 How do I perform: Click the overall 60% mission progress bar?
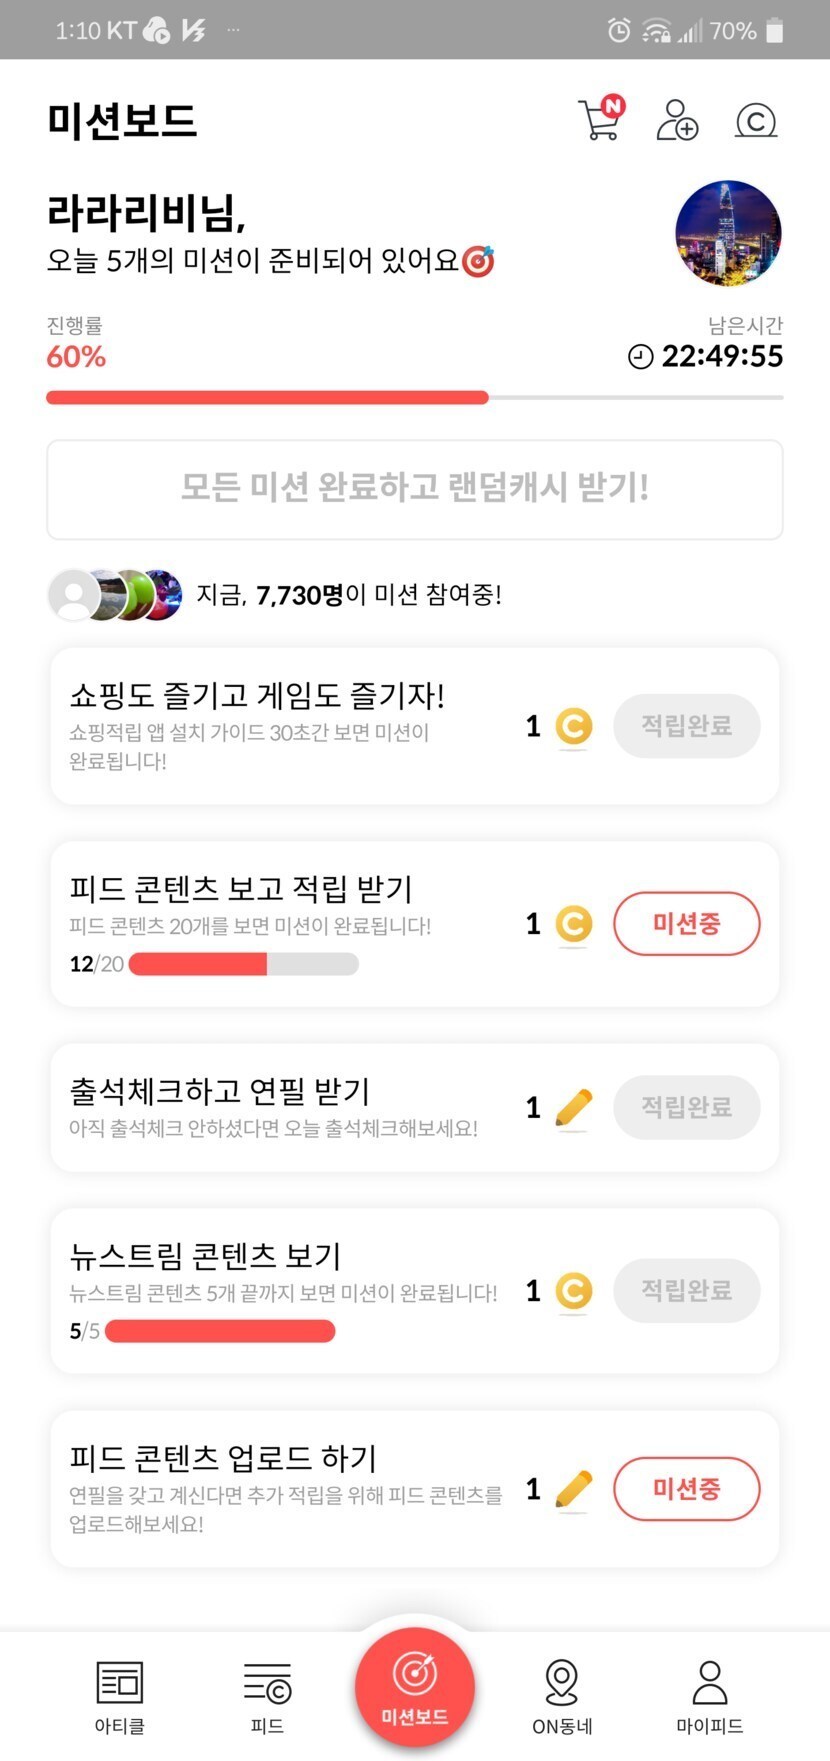click(x=414, y=398)
